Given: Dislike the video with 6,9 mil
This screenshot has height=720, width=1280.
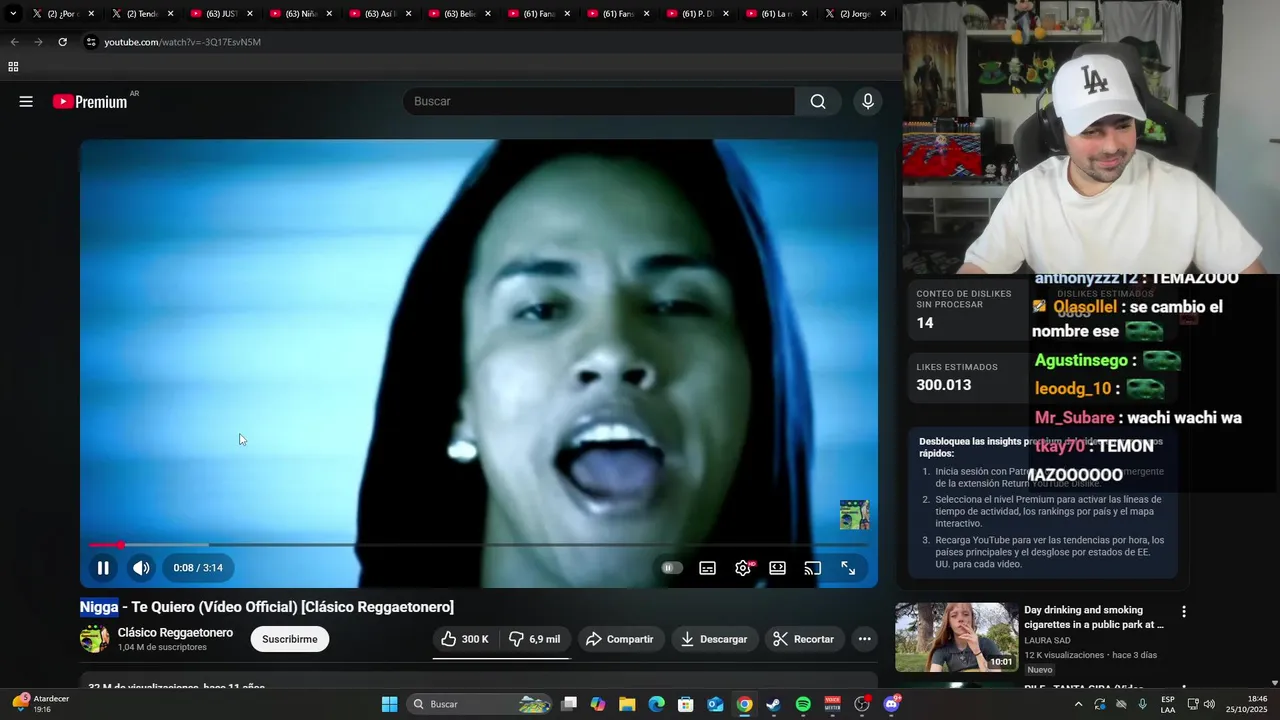Looking at the screenshot, I should (534, 639).
